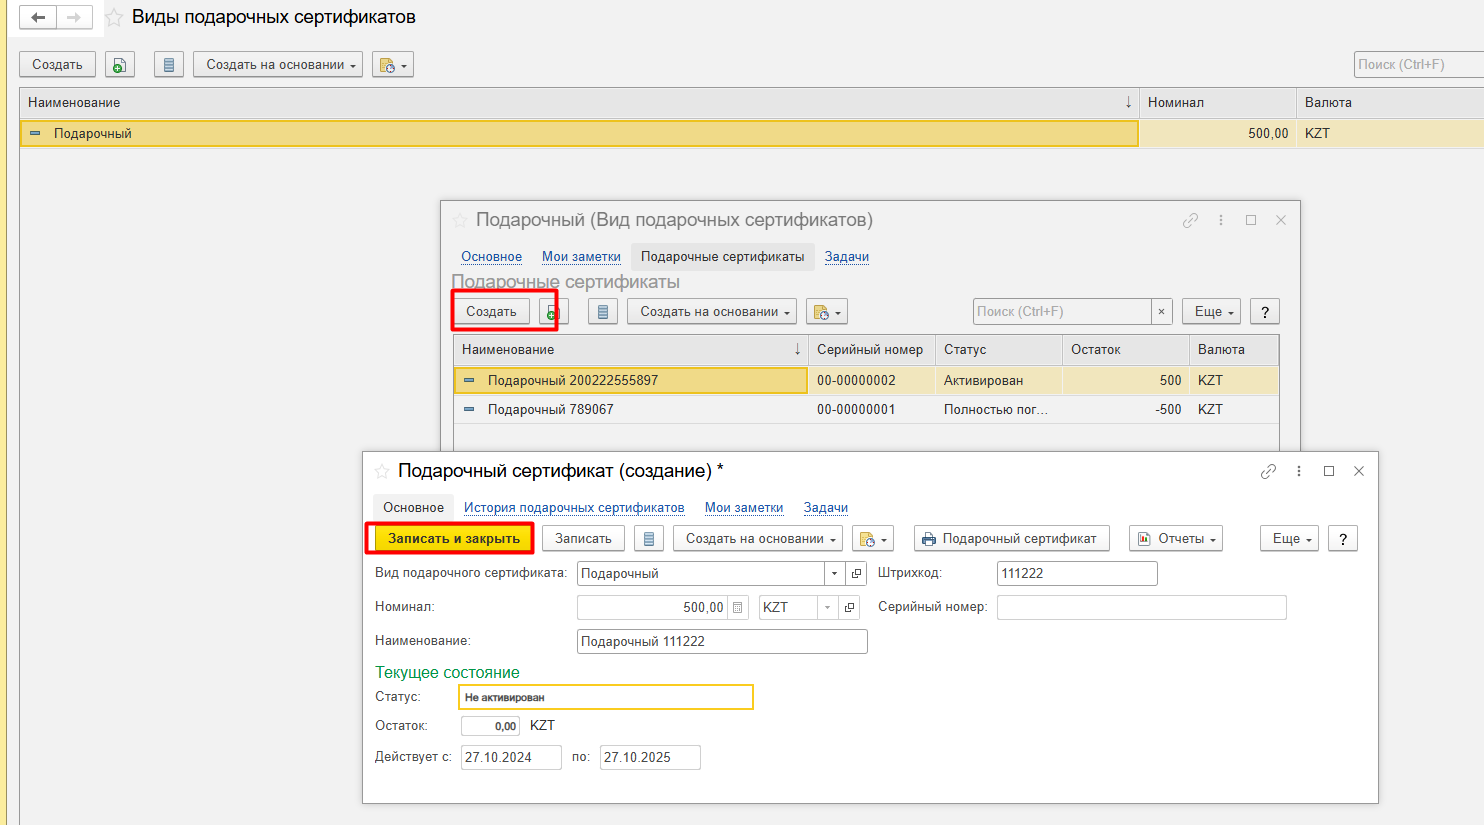Expand 'Вид подарочного сертификата' dropdown arrow
The height and width of the screenshot is (825, 1484).
tap(835, 574)
